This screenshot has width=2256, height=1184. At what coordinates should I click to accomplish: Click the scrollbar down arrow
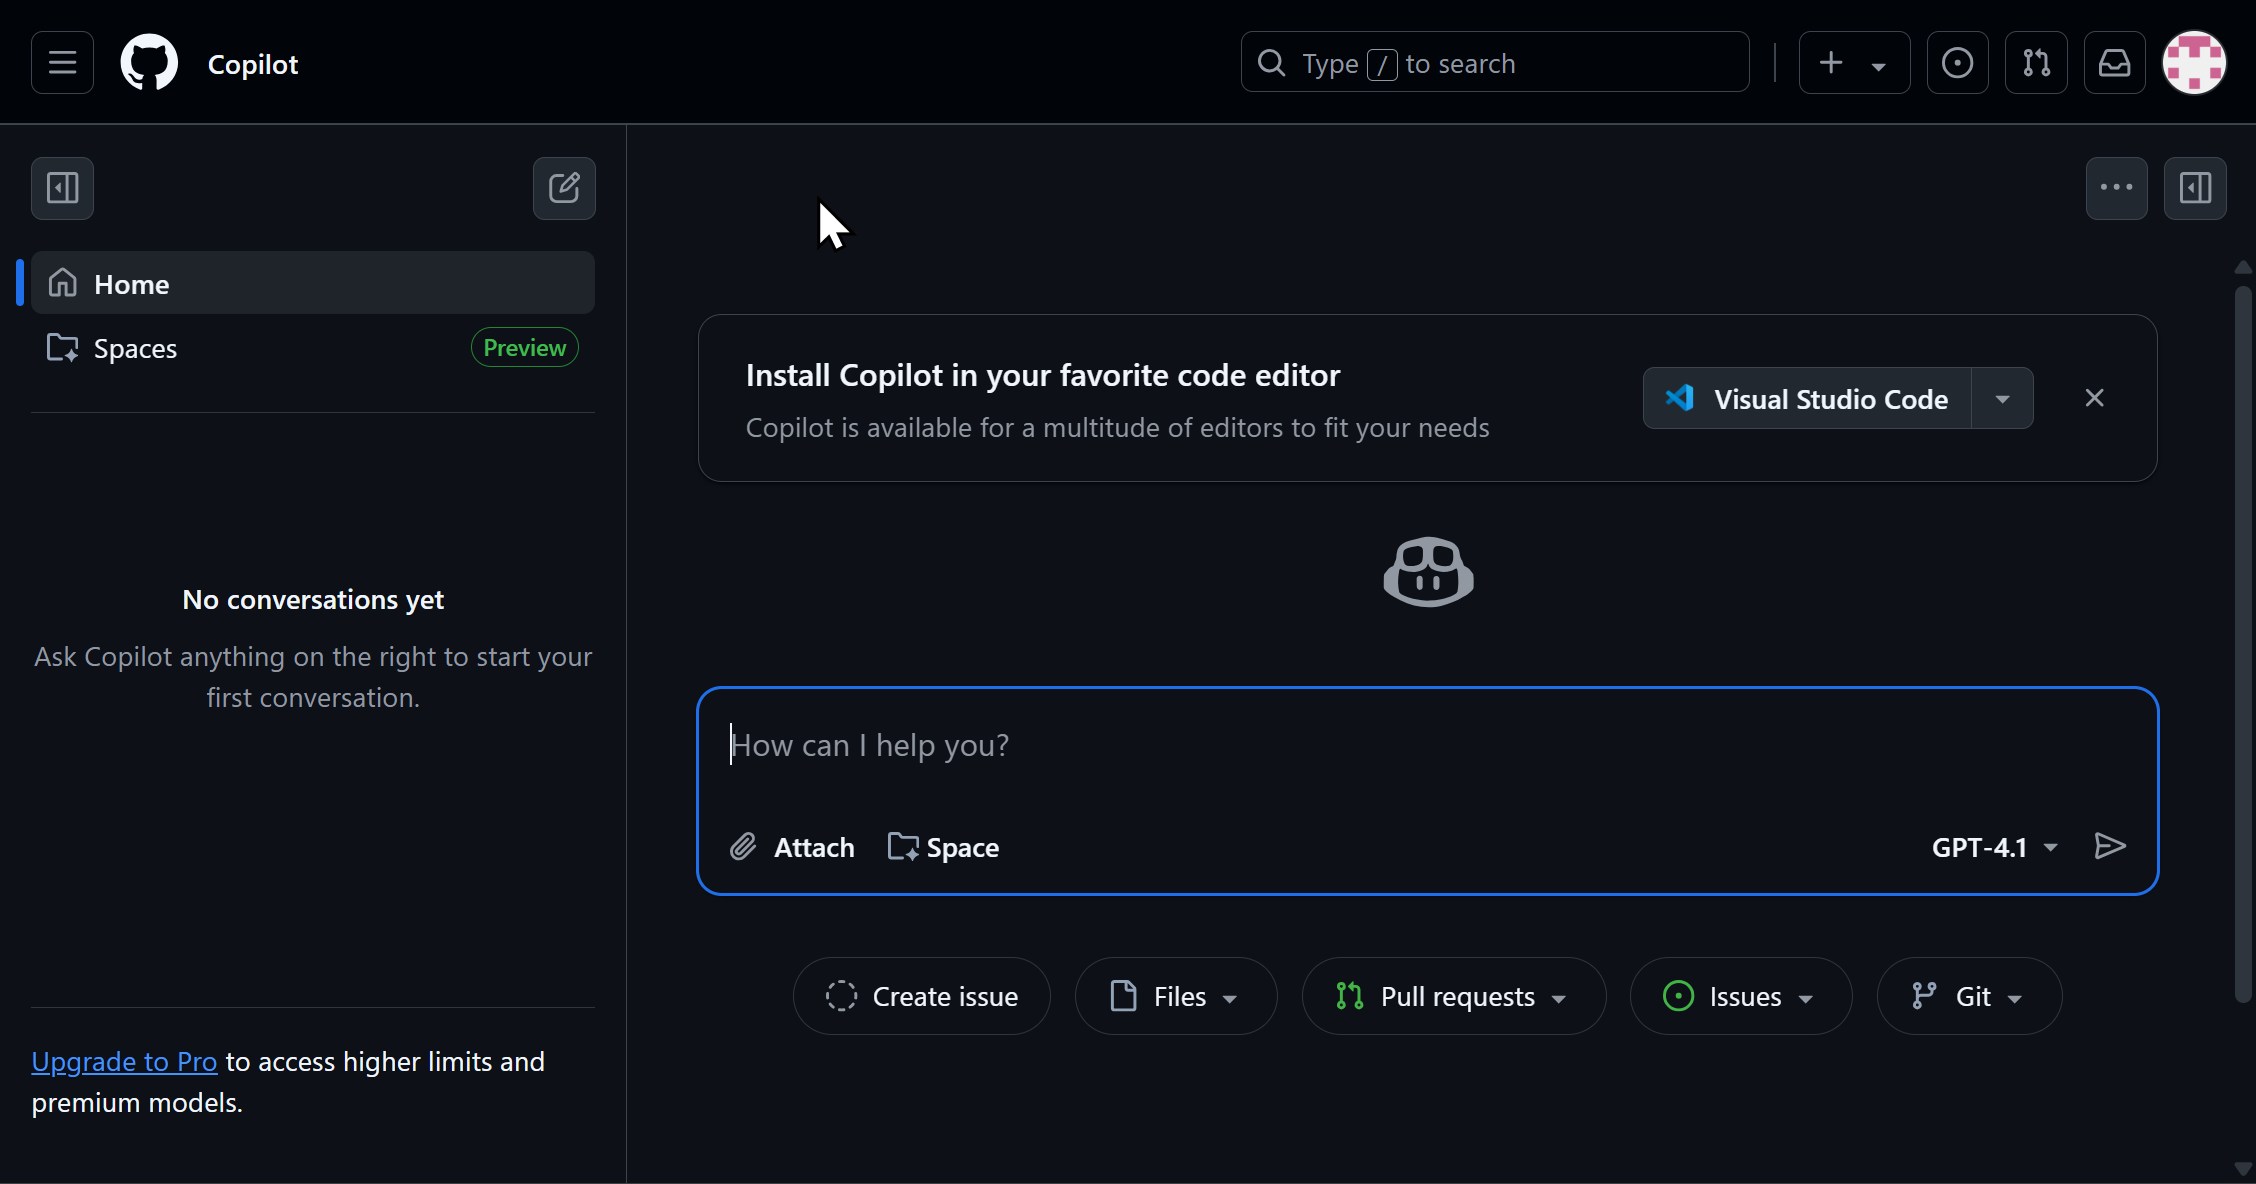click(2243, 1168)
